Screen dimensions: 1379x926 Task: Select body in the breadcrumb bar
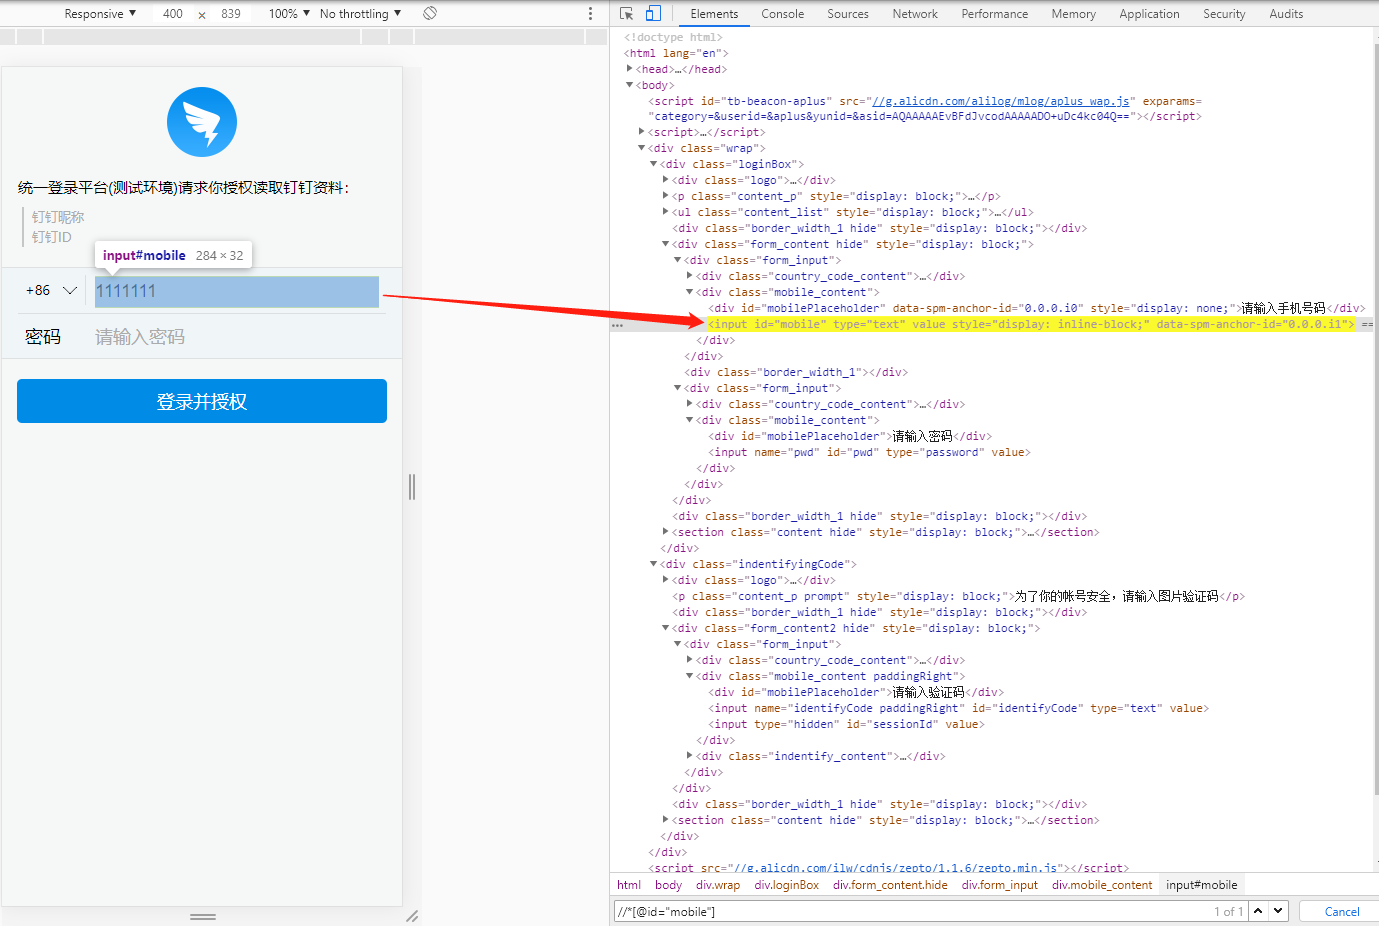click(669, 885)
